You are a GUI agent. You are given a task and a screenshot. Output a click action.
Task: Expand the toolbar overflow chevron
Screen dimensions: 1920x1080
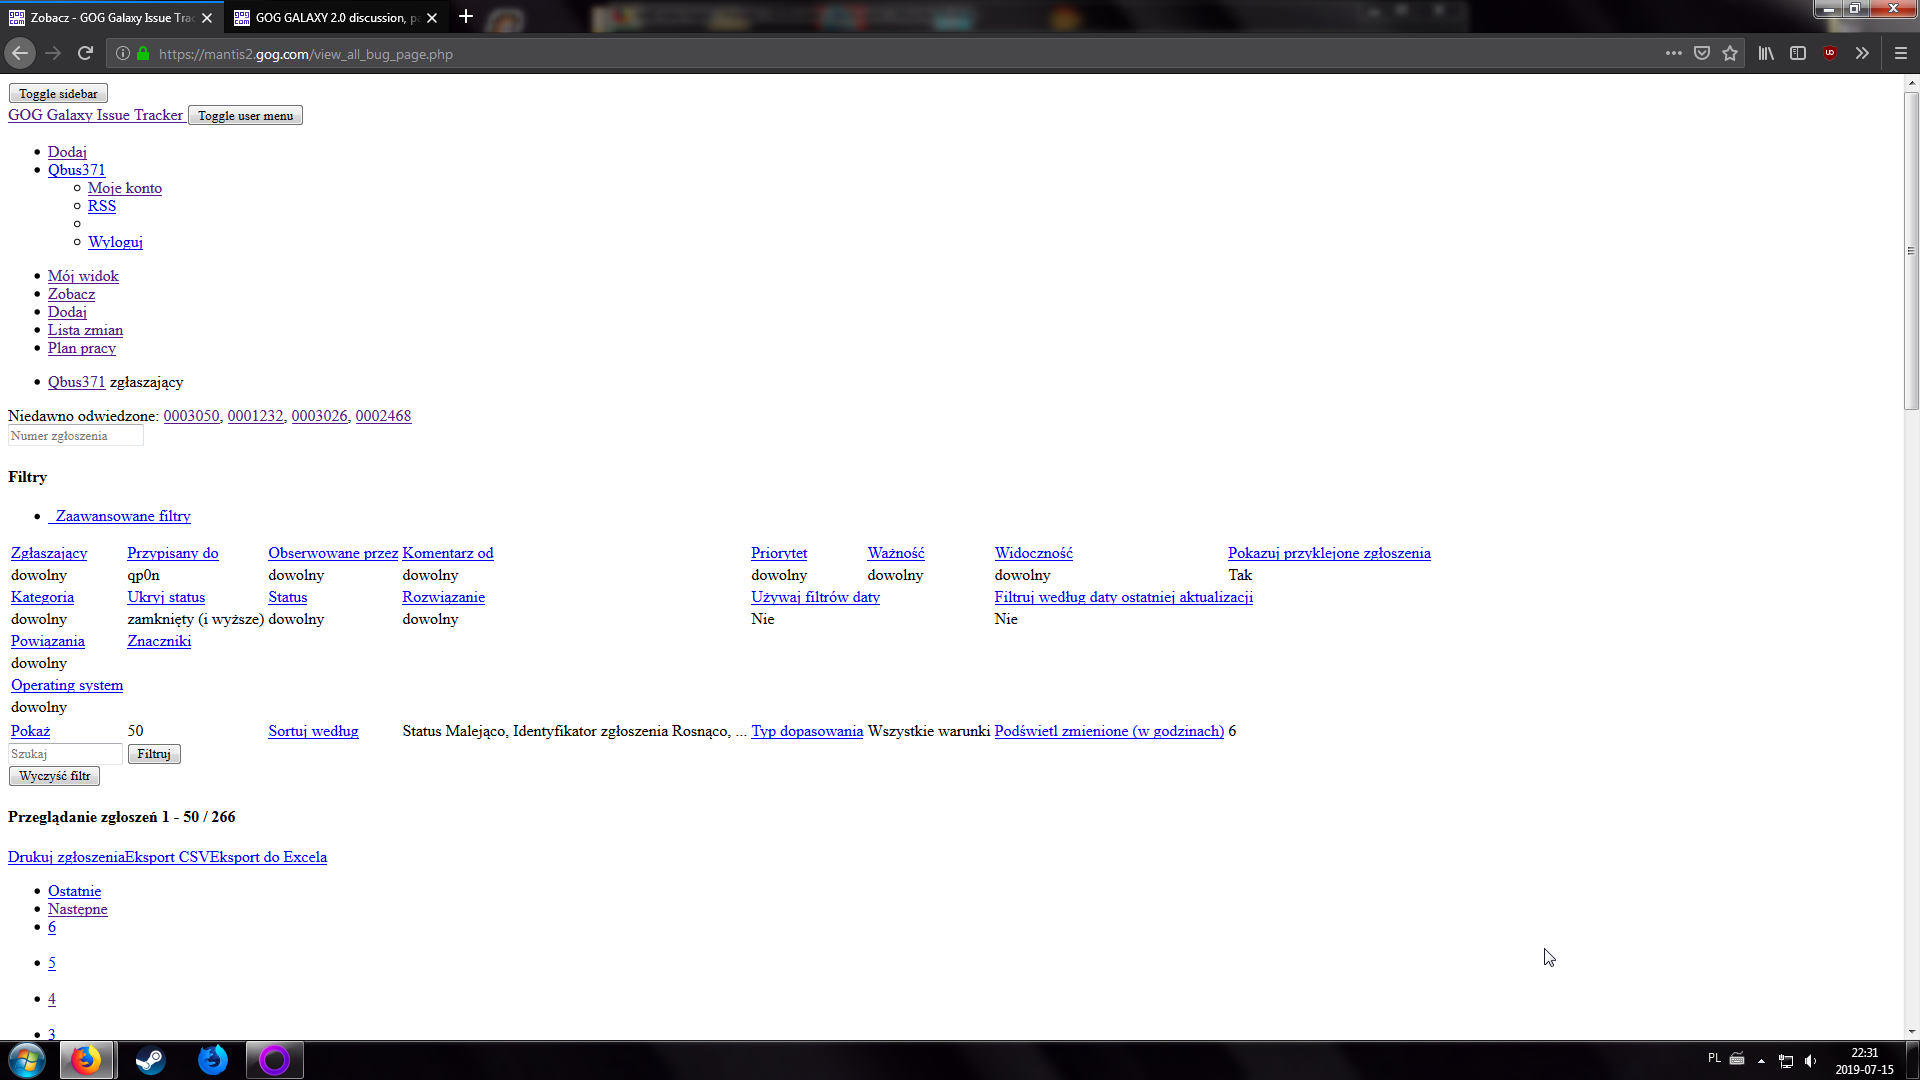tap(1862, 53)
